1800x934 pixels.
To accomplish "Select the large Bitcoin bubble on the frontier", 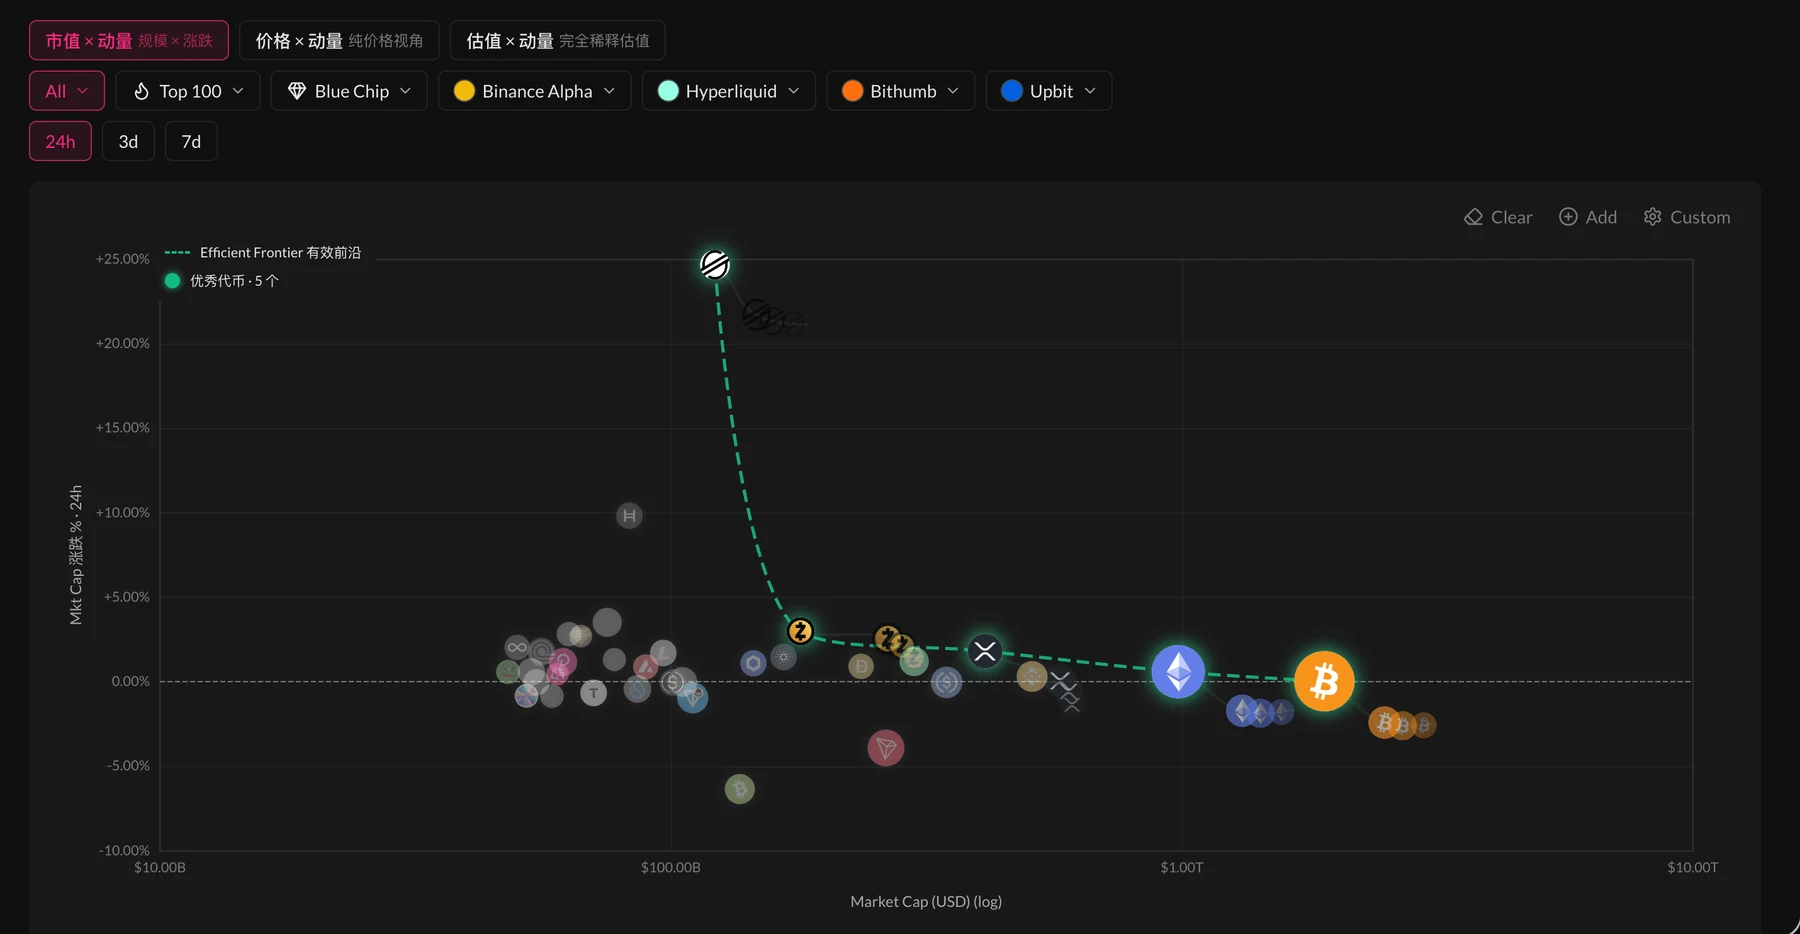I will [1324, 681].
